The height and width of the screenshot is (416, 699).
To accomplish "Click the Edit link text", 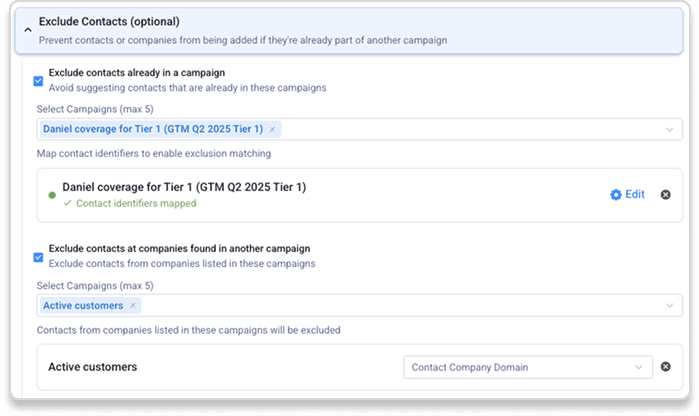I will [x=635, y=195].
